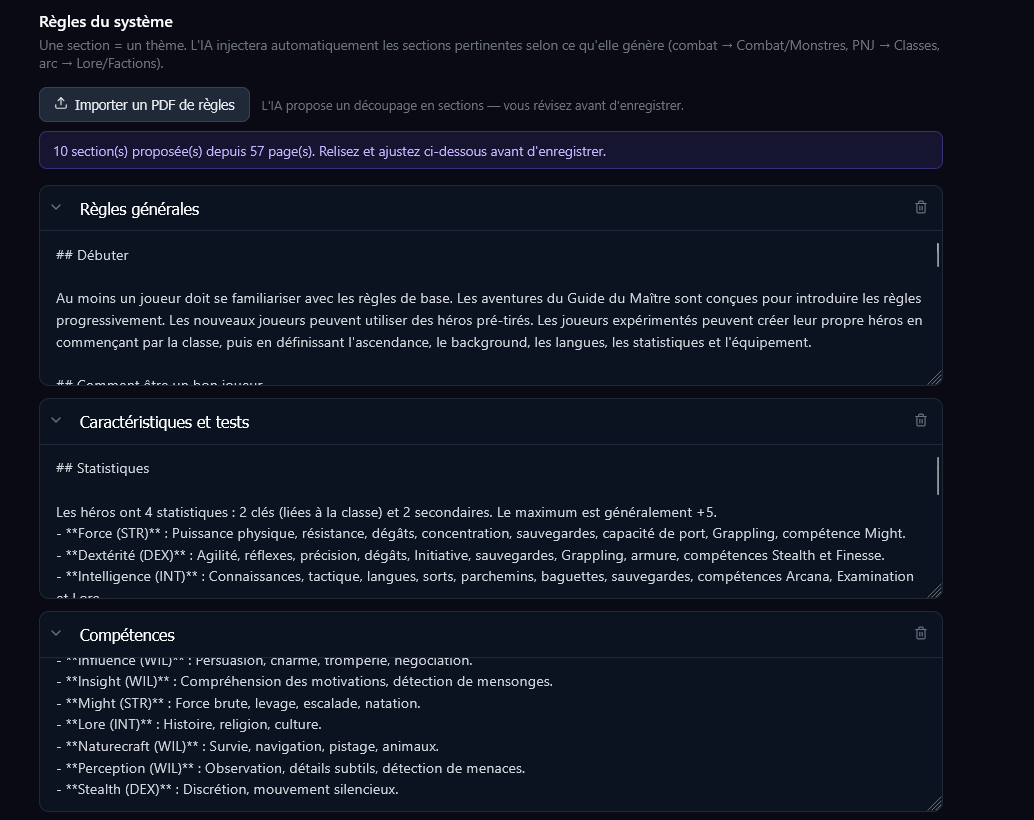Delete the Caractéristiques et tests section trash icon

click(x=921, y=421)
